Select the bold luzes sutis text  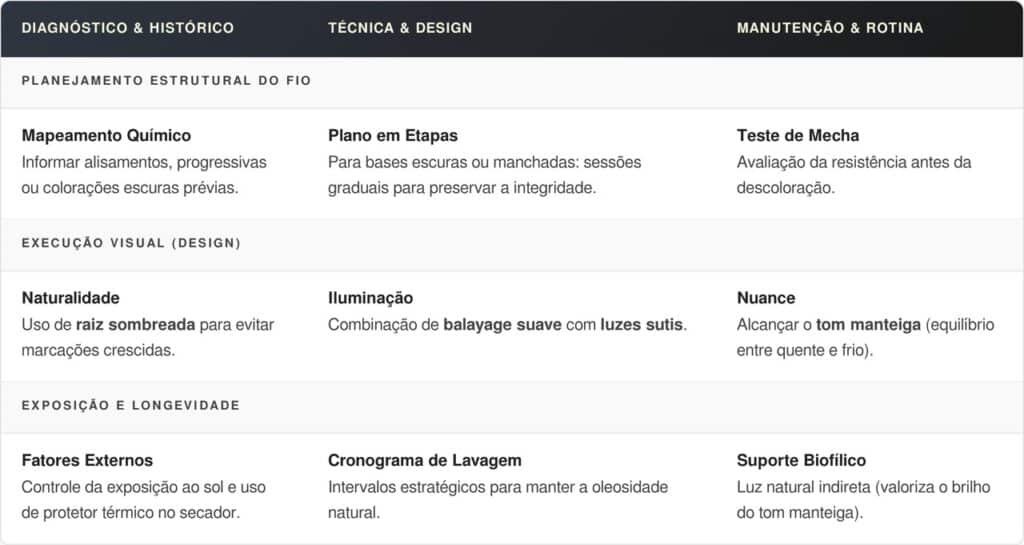click(x=642, y=325)
